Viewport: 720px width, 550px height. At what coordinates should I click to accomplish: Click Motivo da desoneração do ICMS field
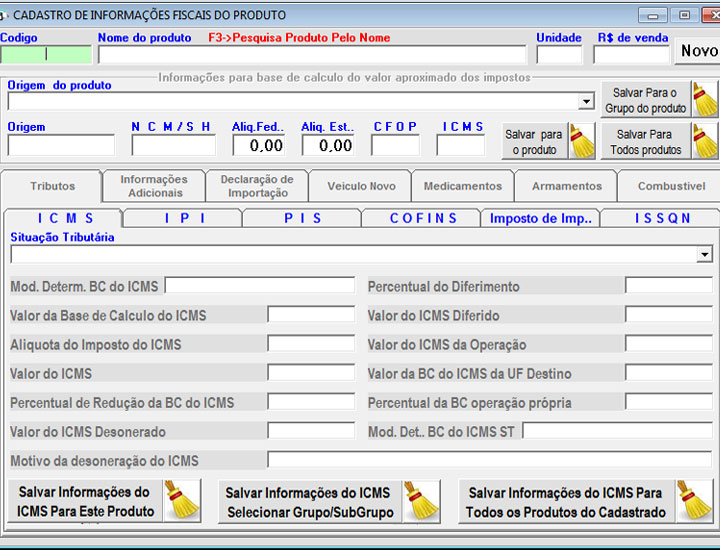489,460
